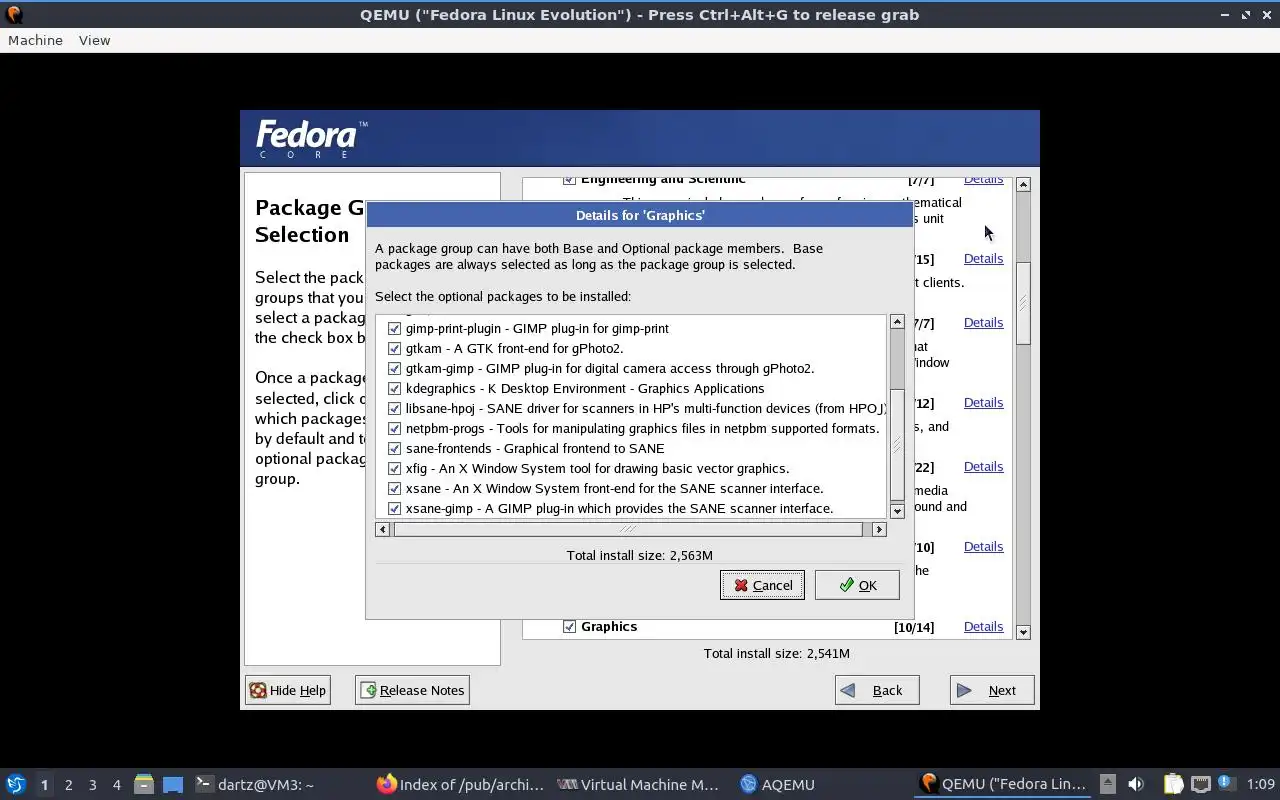The height and width of the screenshot is (800, 1280).
Task: Click the group list vertical scrollbar thumb
Action: pos(1023,304)
